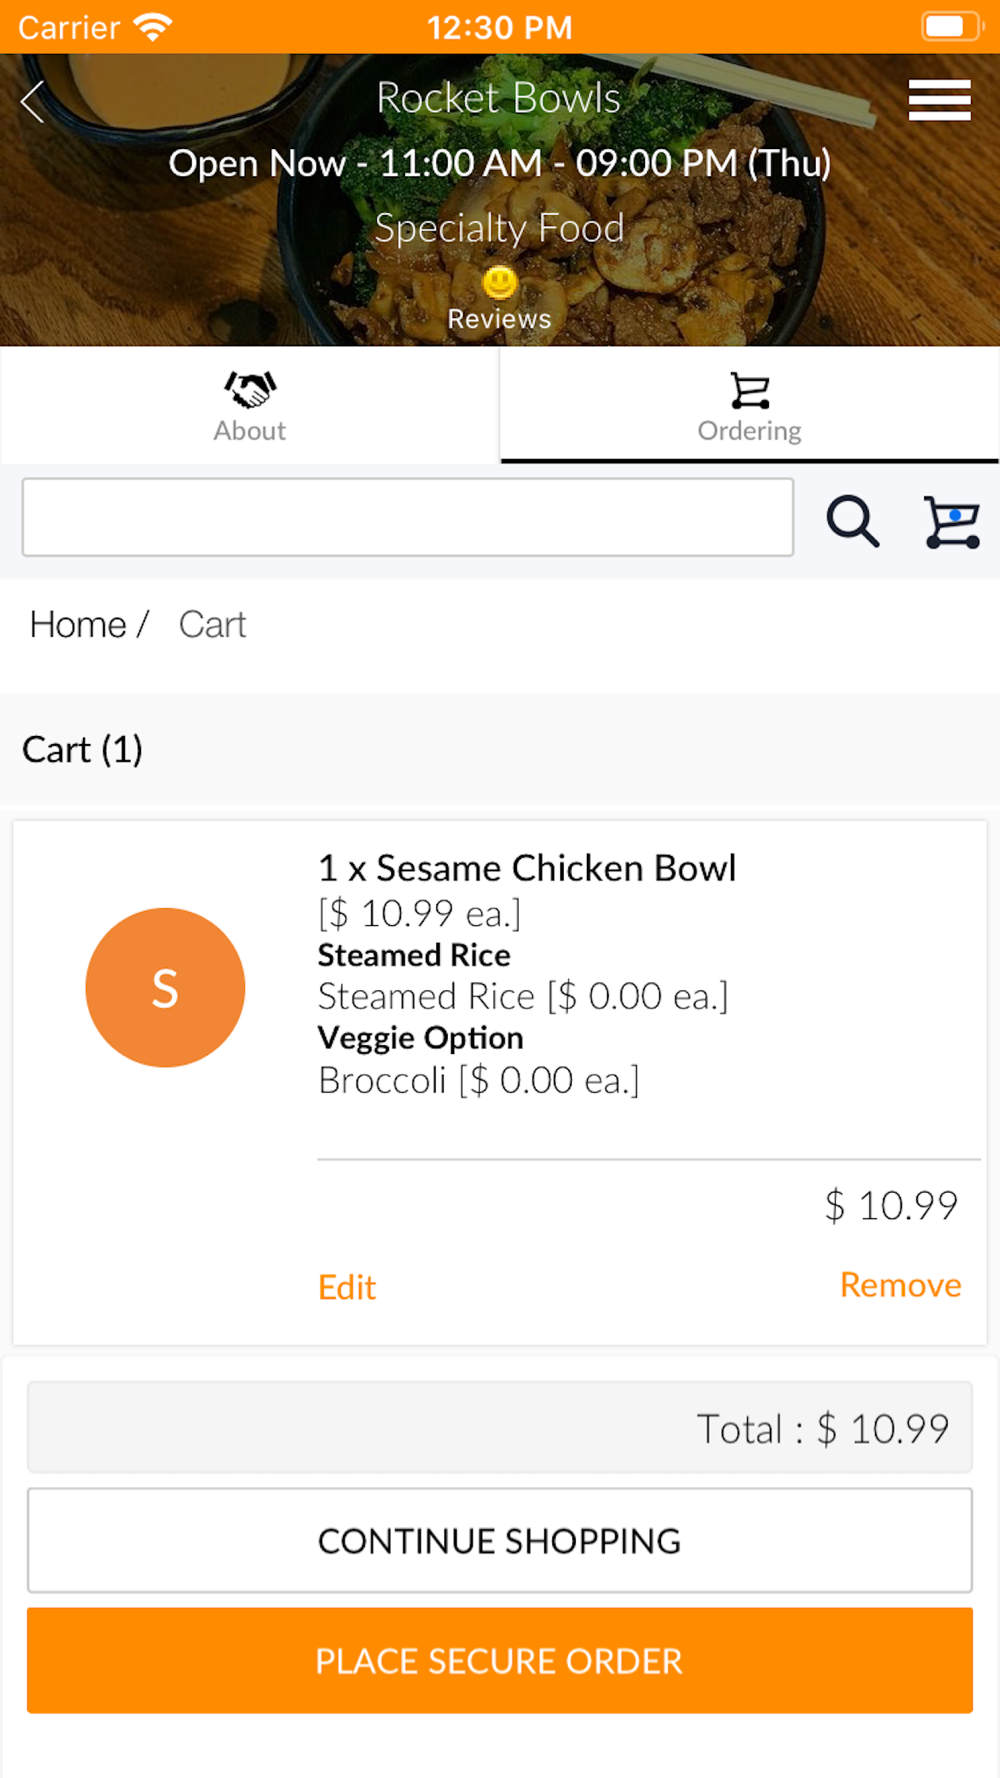This screenshot has width=1000, height=1778.
Task: Tap the handshake About icon
Action: (250, 389)
